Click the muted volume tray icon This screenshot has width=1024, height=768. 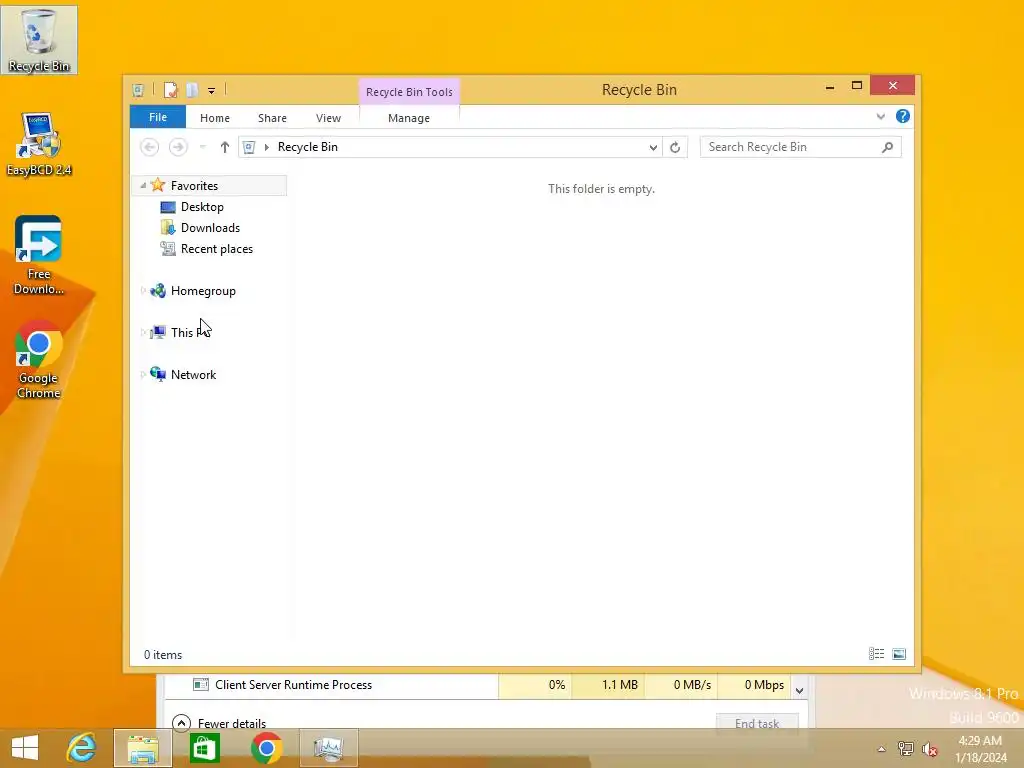coord(930,749)
